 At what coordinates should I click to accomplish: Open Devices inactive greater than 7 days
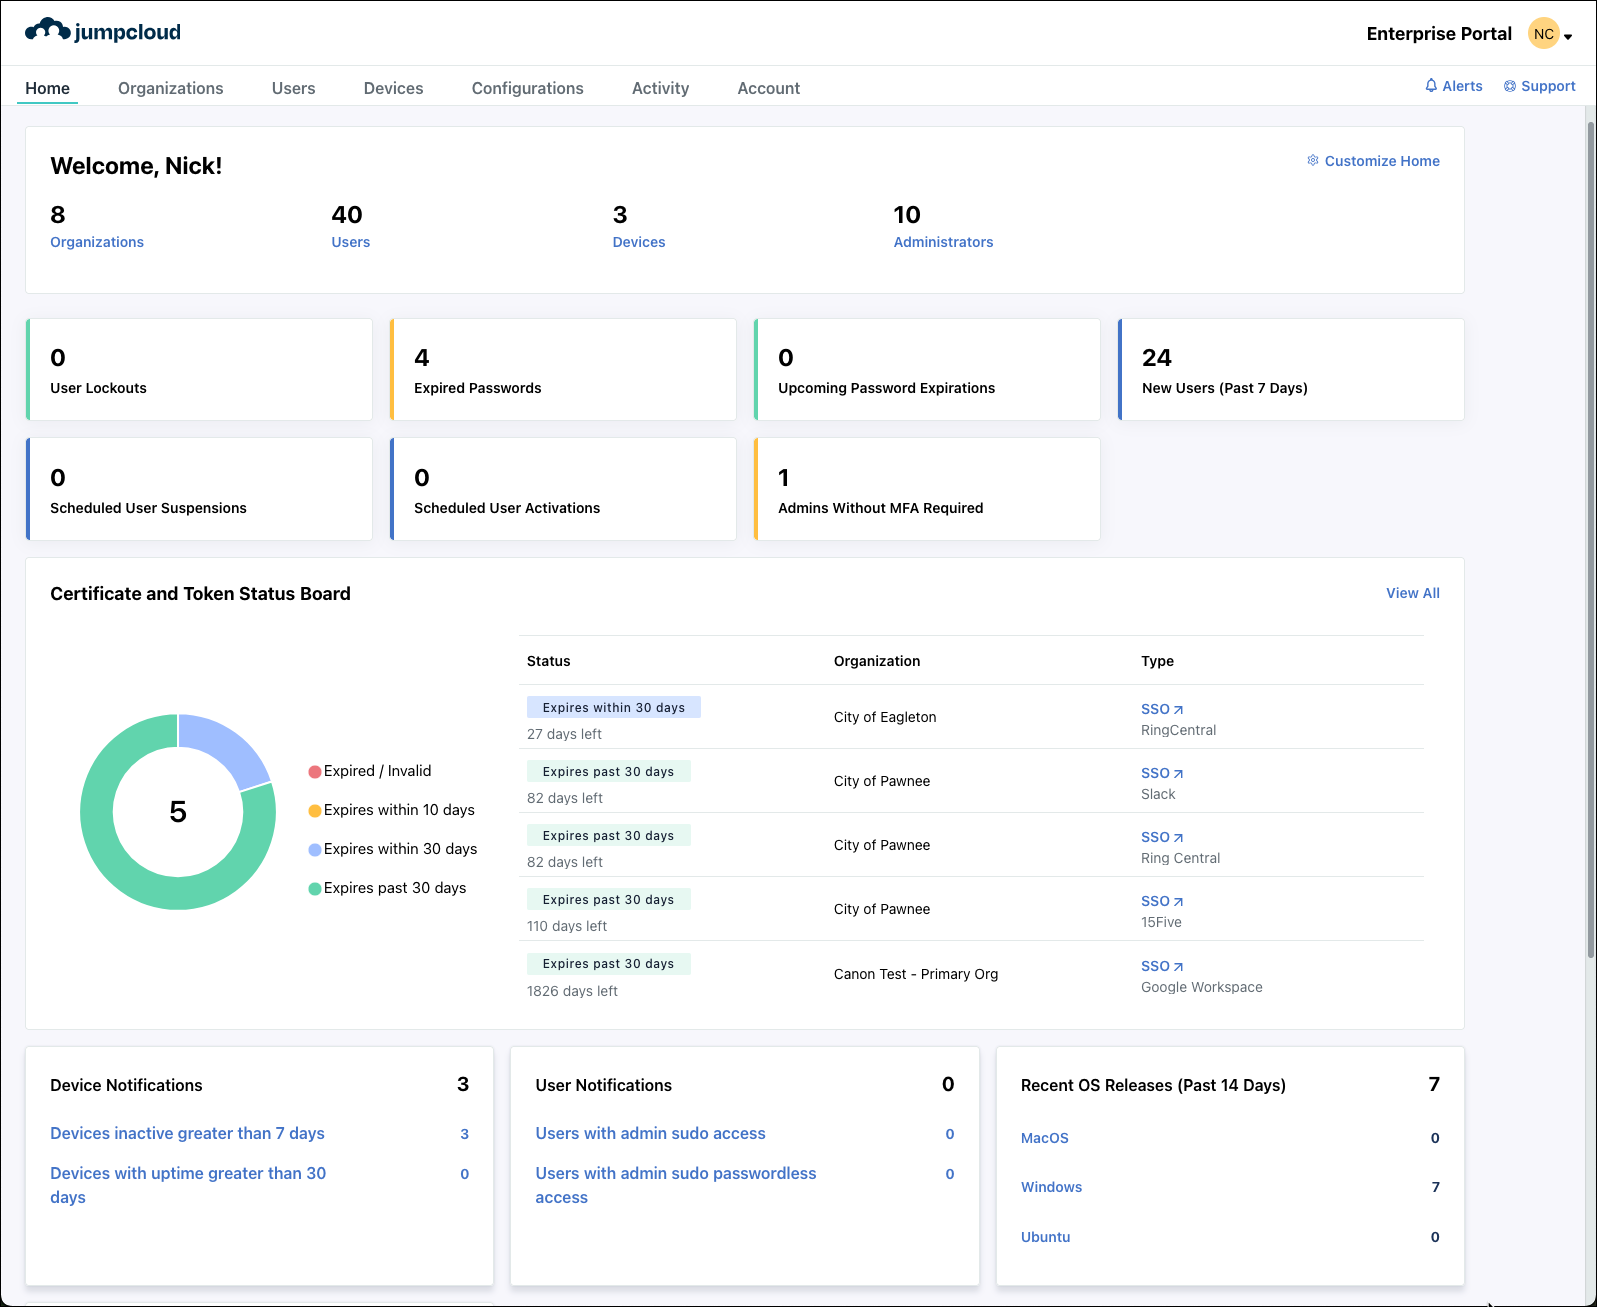click(x=187, y=1133)
